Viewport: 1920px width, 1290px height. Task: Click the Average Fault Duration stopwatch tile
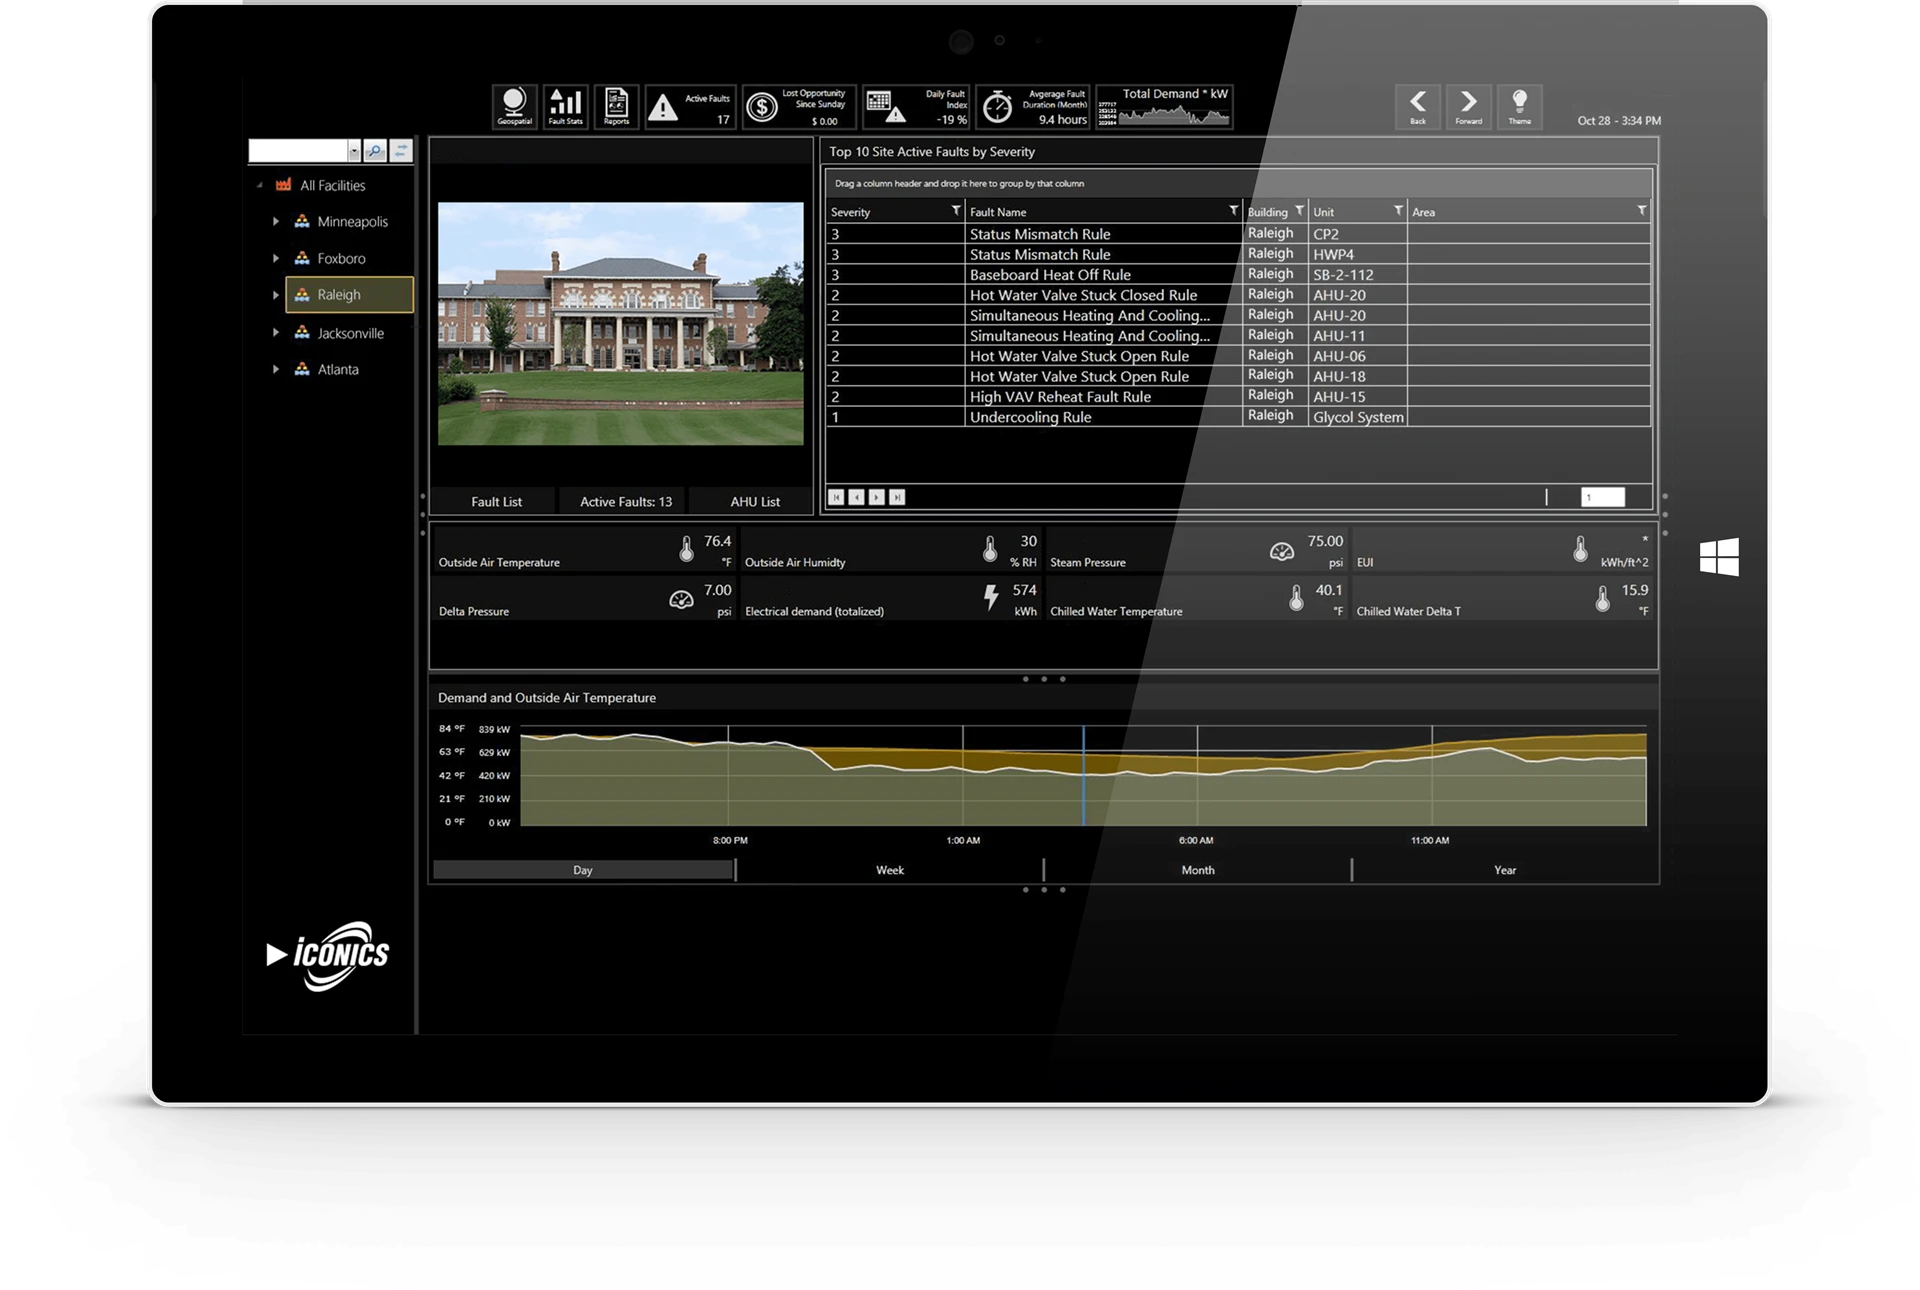1033,107
